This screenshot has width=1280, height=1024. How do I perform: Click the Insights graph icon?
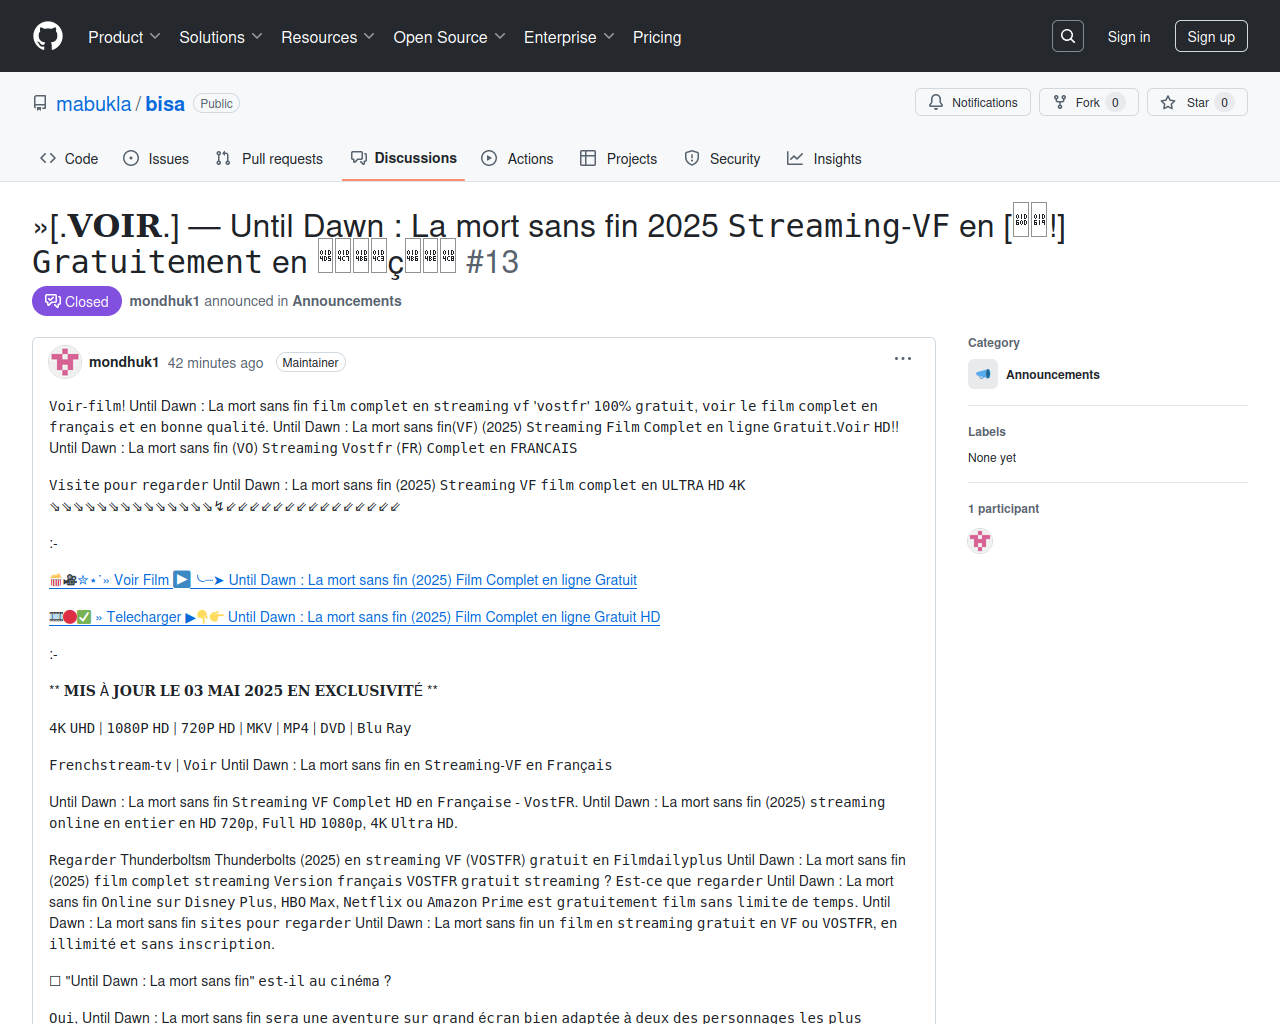pyautogui.click(x=795, y=158)
